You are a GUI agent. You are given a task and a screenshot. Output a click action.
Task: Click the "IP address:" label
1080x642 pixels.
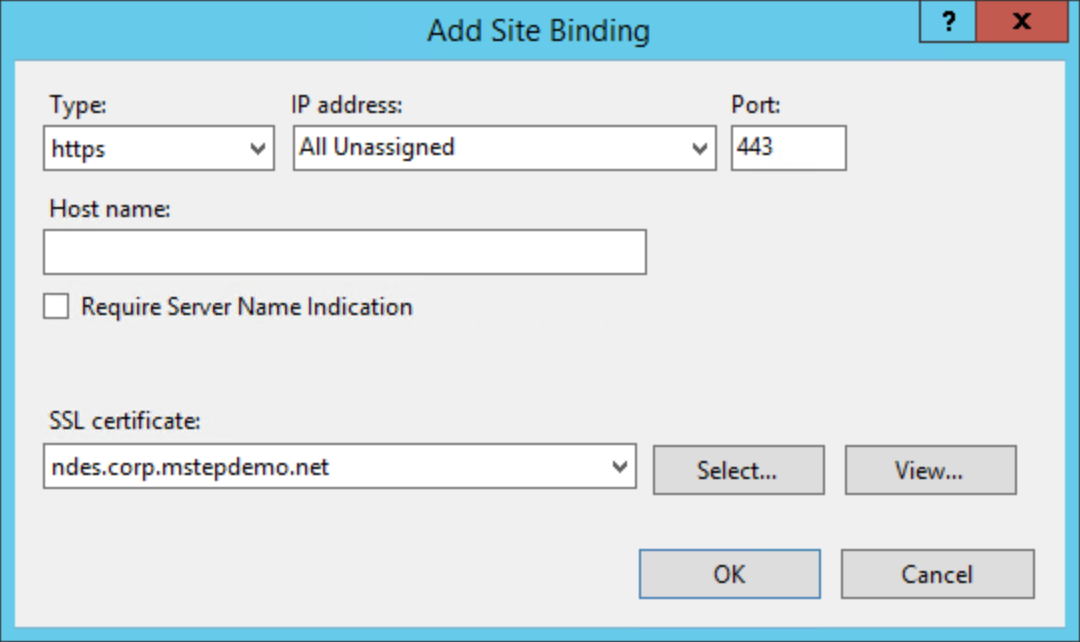345,104
